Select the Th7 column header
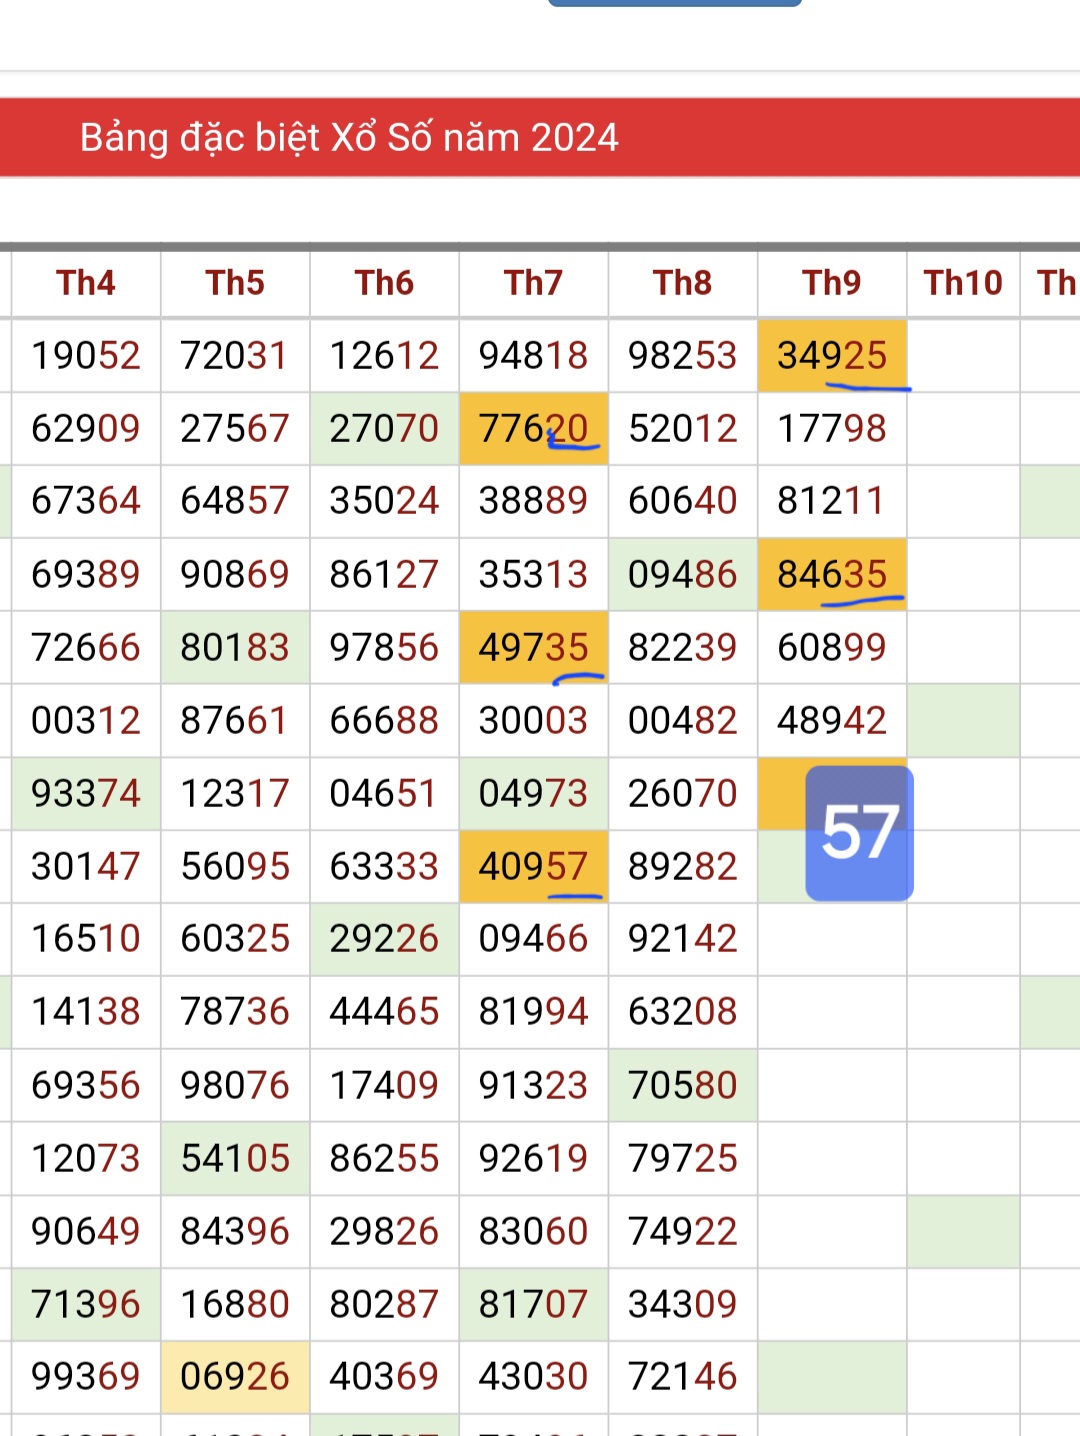1080x1436 pixels. (x=533, y=283)
